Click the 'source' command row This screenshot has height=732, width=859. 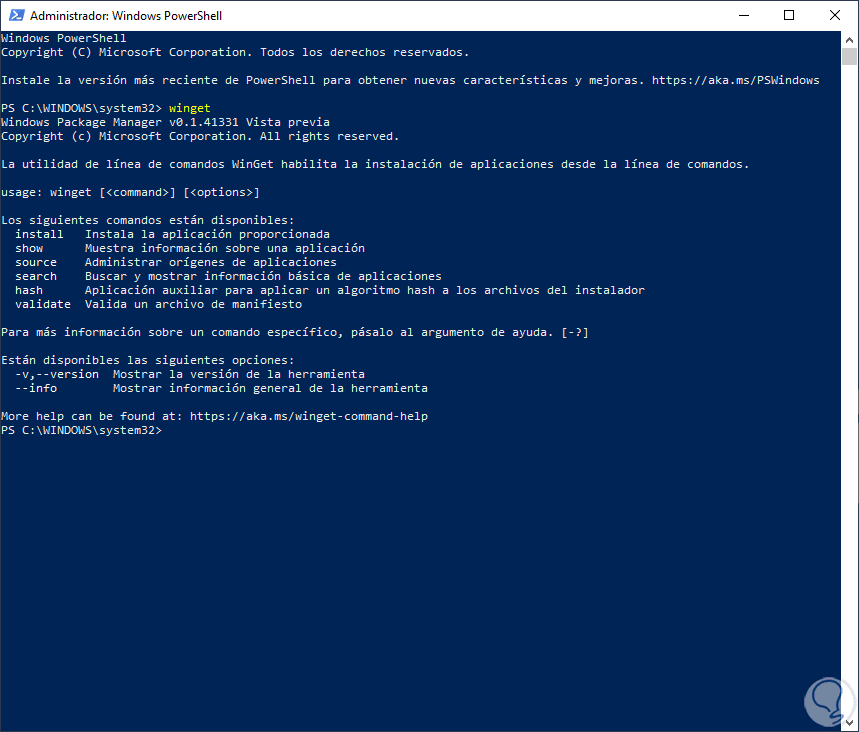(176, 262)
